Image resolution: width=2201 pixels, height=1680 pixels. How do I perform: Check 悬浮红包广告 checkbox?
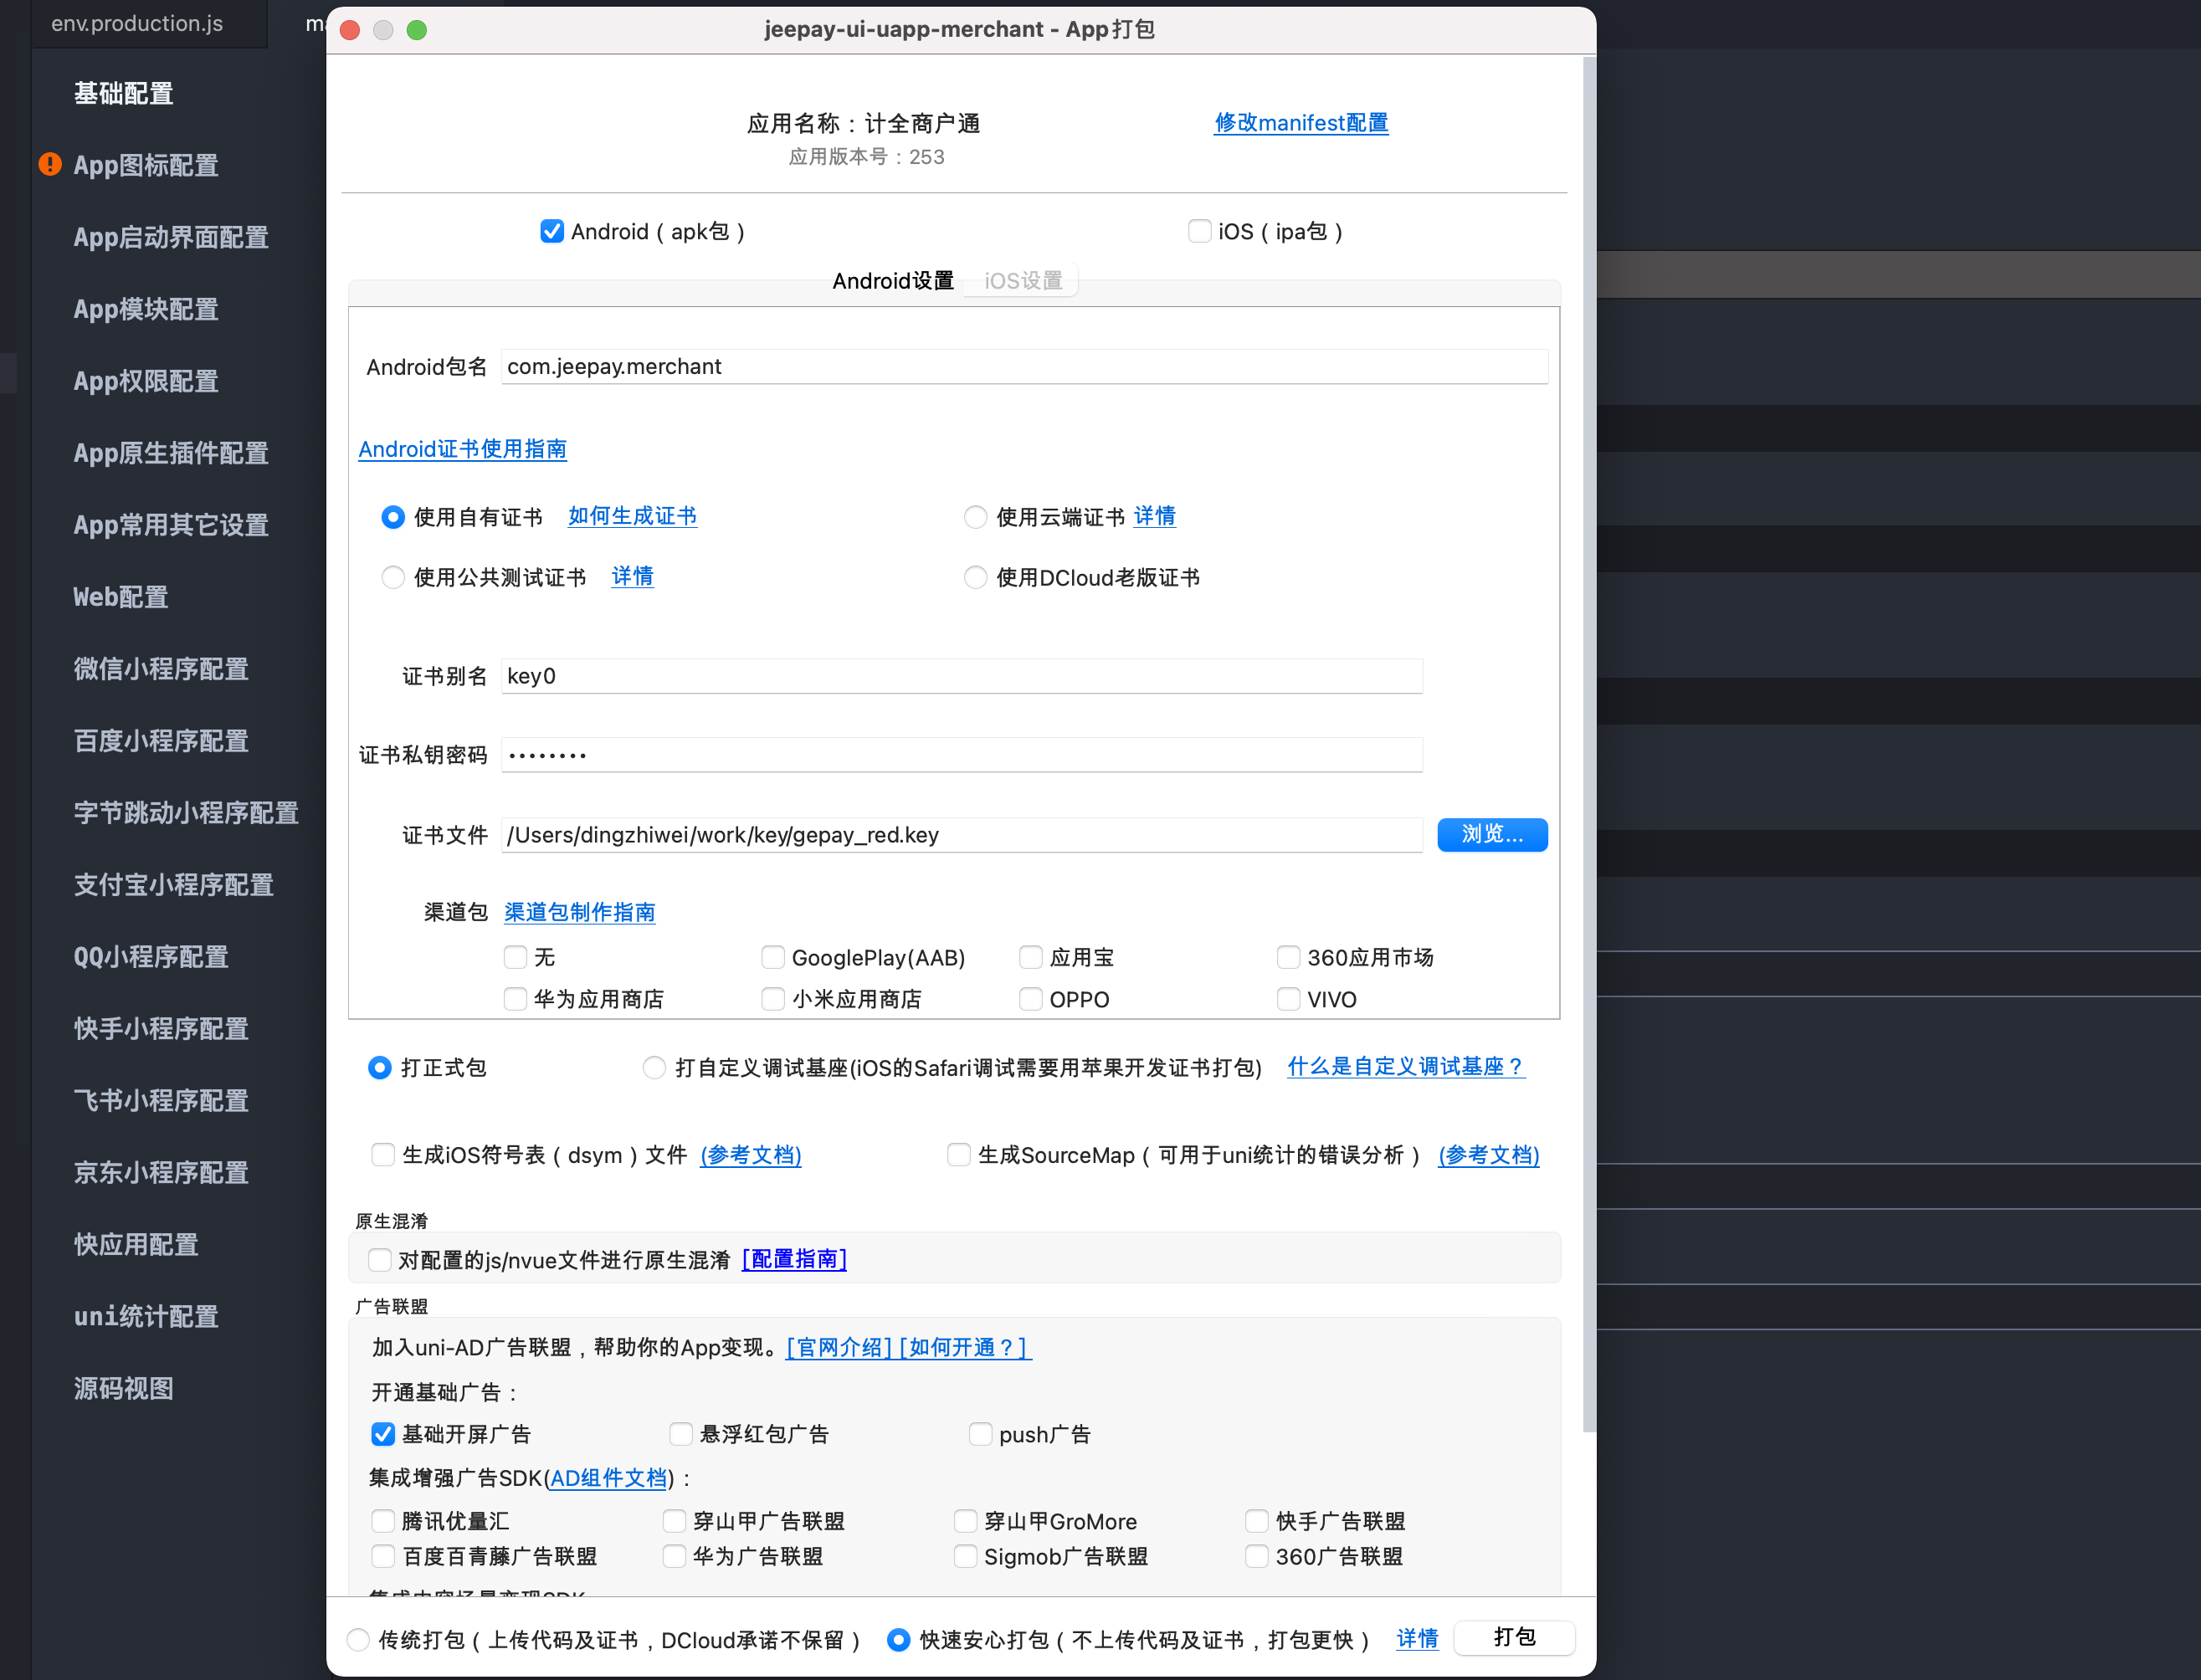[681, 1434]
